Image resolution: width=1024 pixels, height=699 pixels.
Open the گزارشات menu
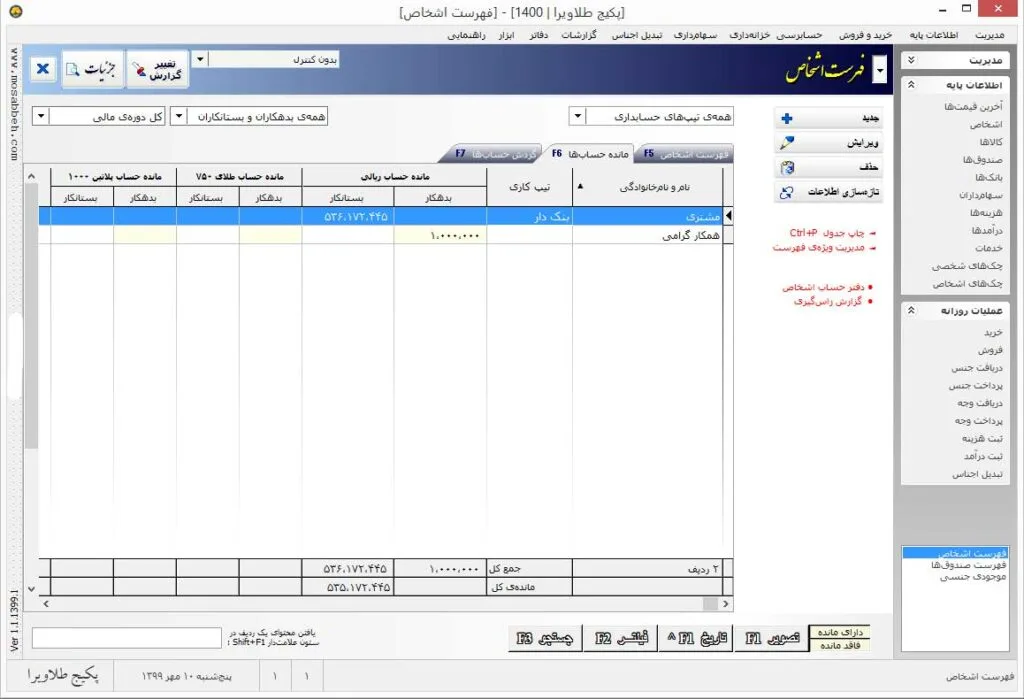point(579,35)
